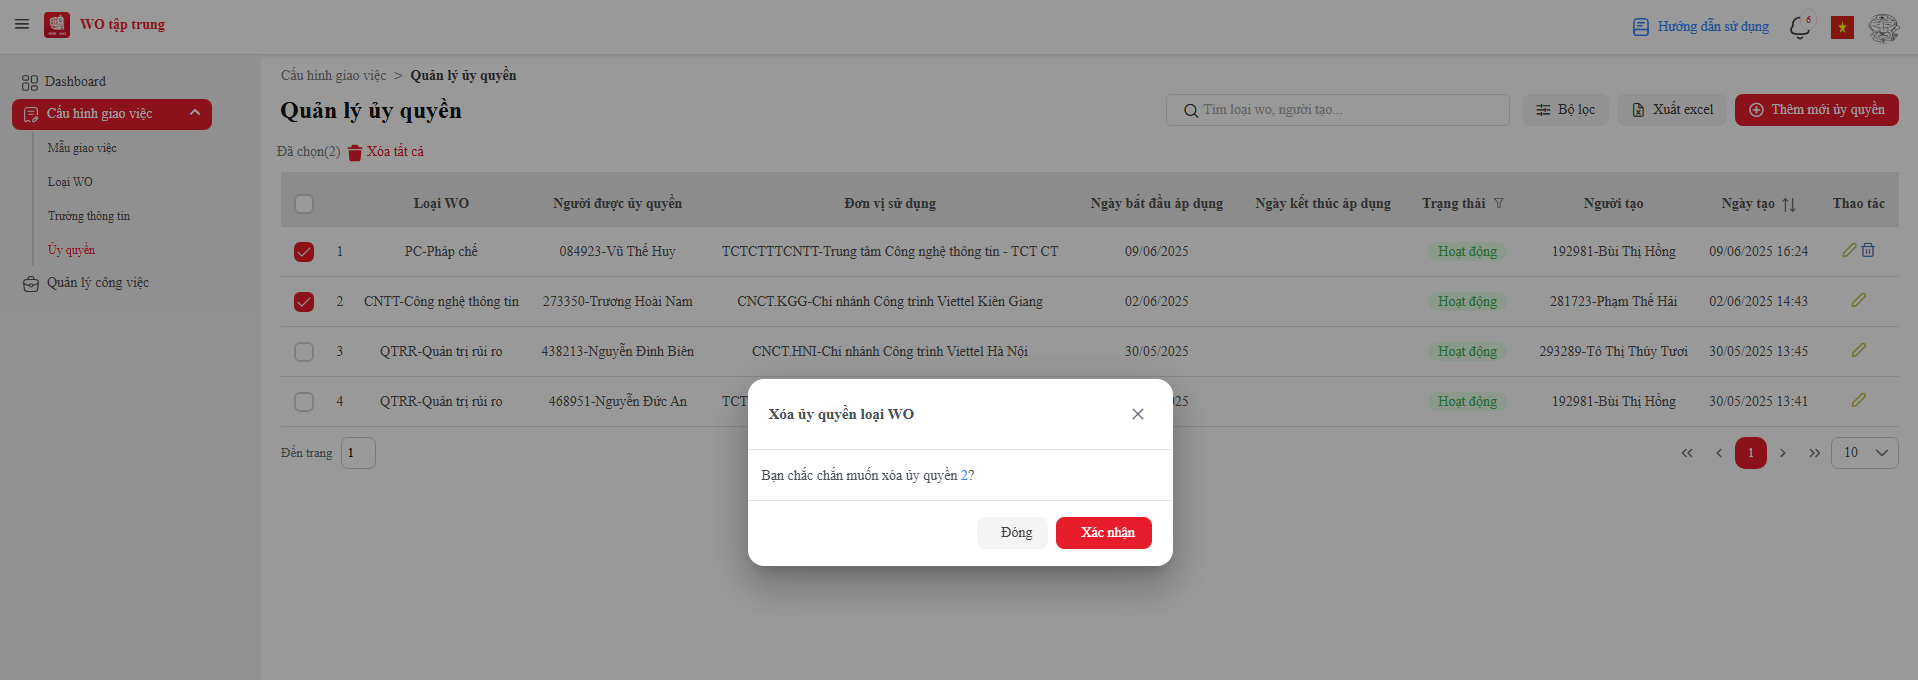
Task: Filter by the Trạng thái column funnel icon
Action: click(x=1499, y=203)
